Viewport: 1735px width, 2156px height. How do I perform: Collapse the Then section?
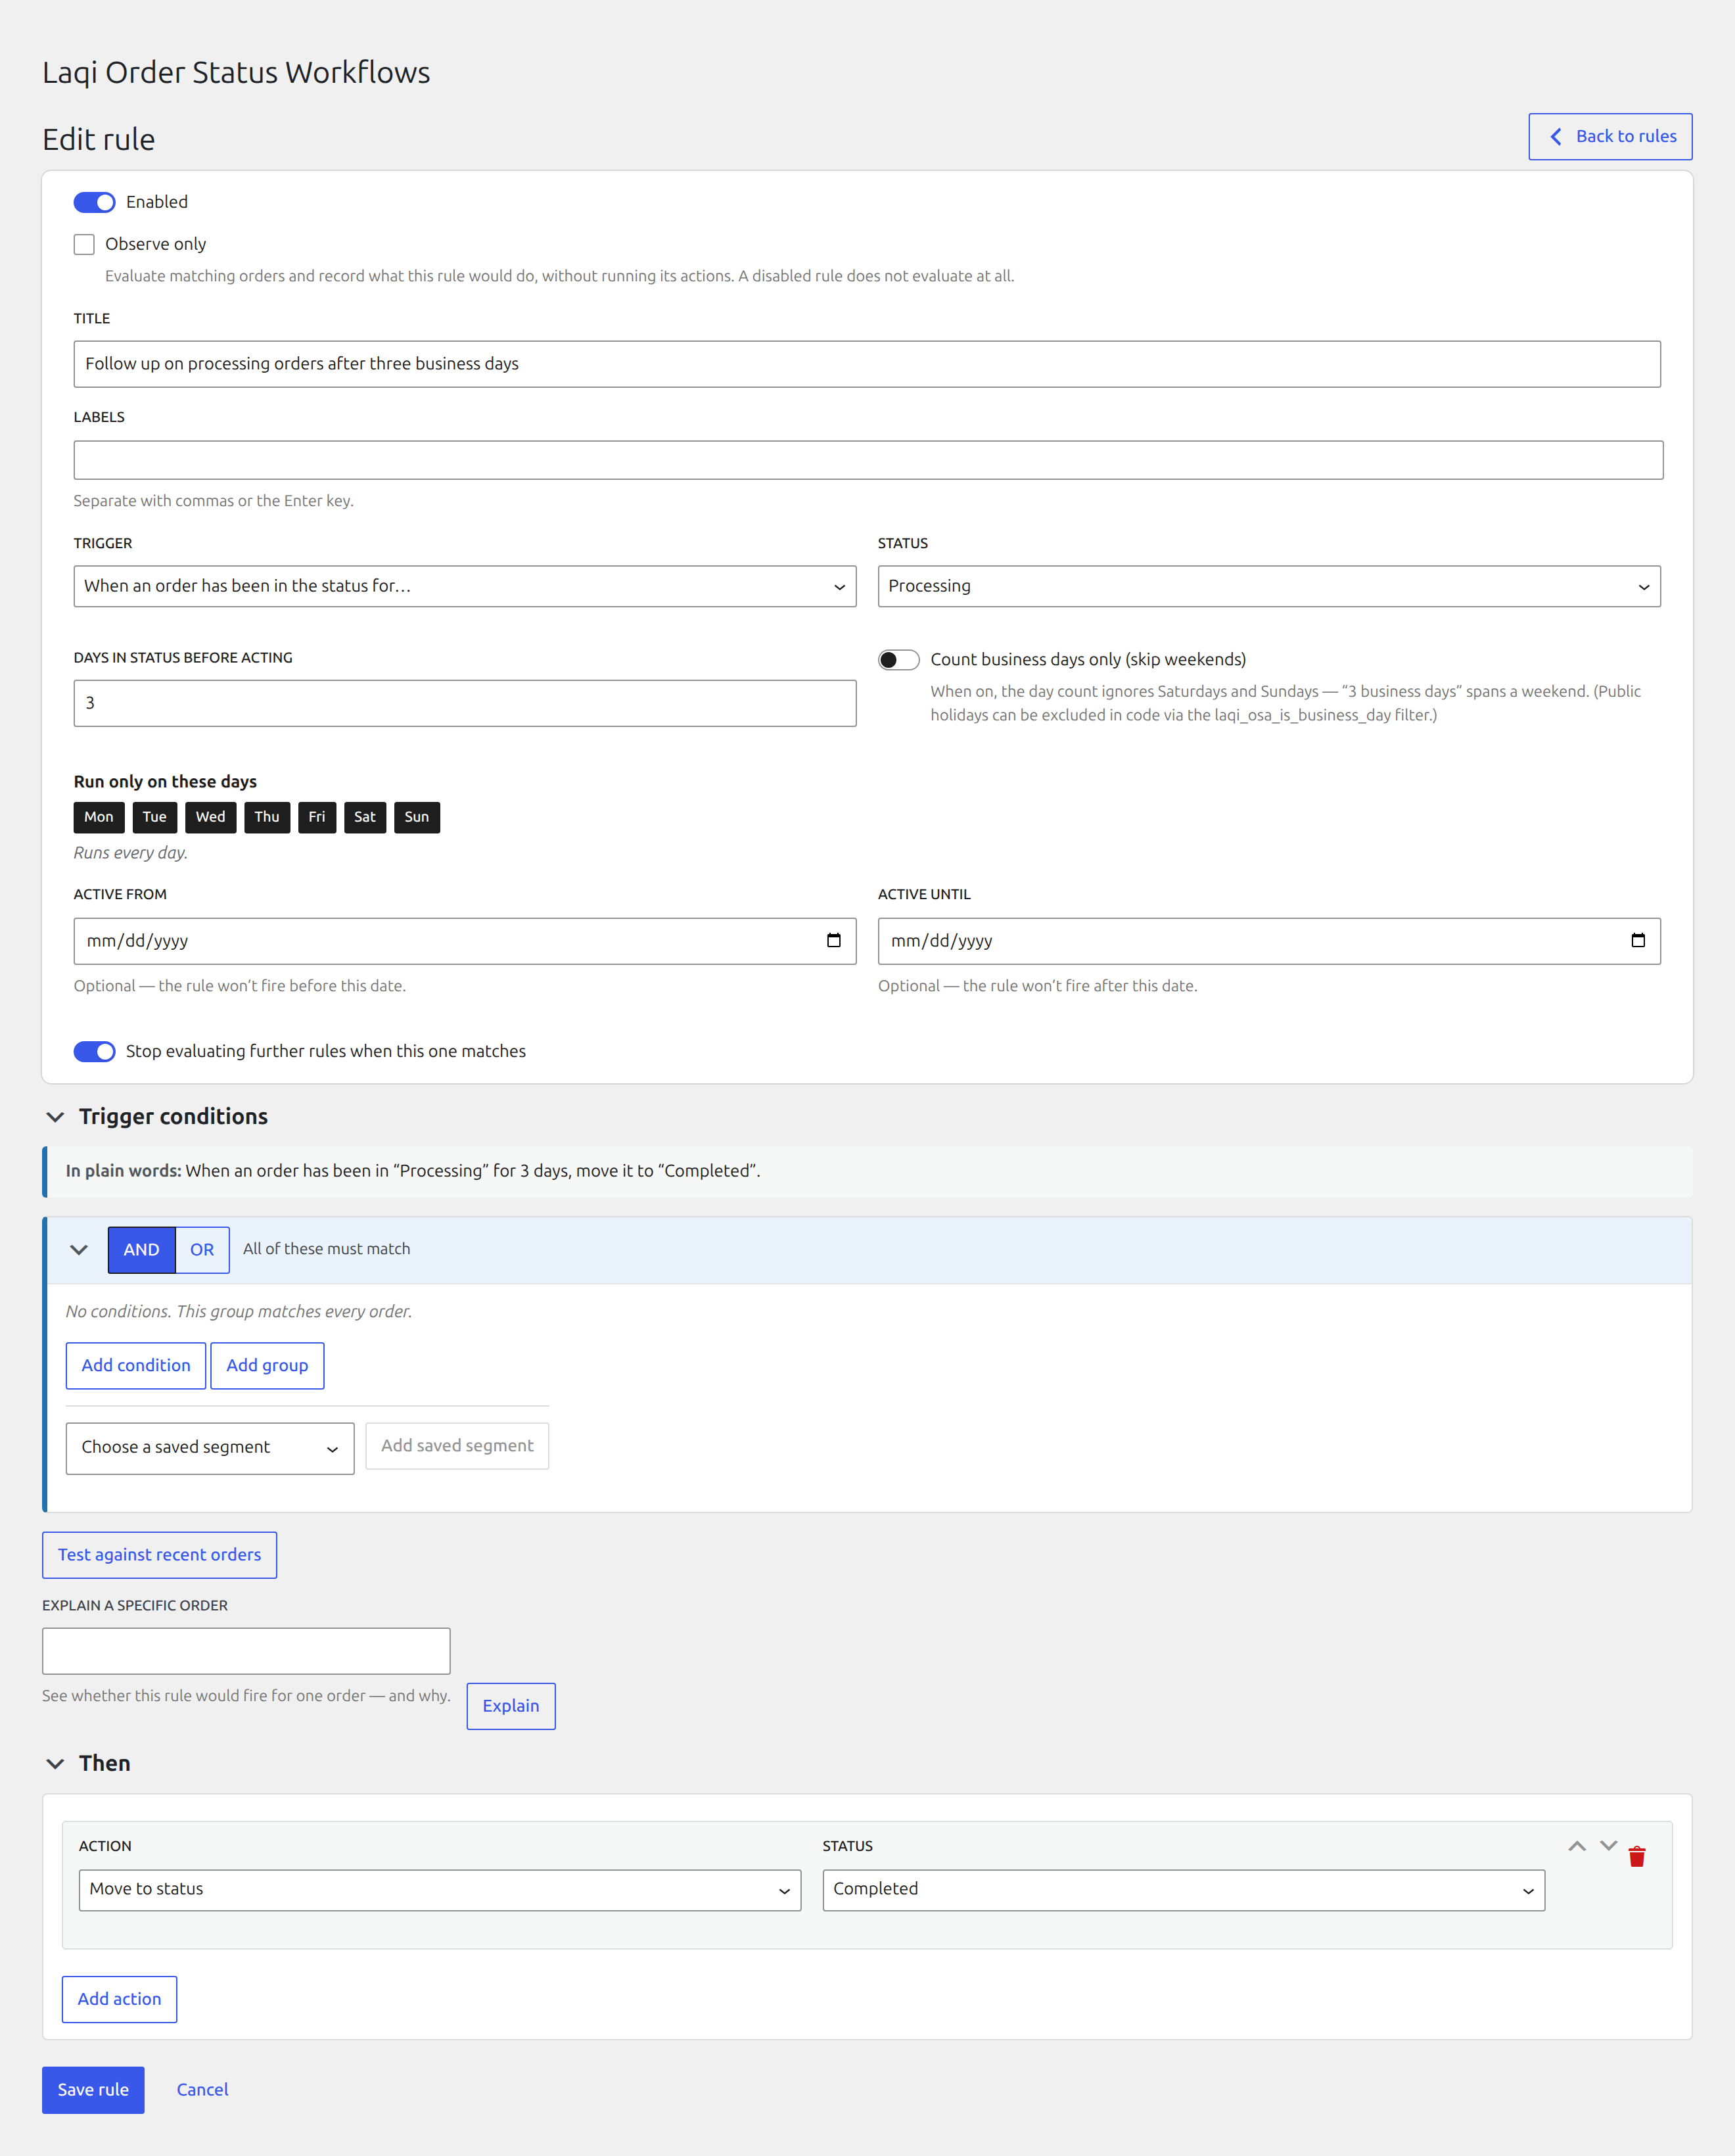(x=55, y=1764)
